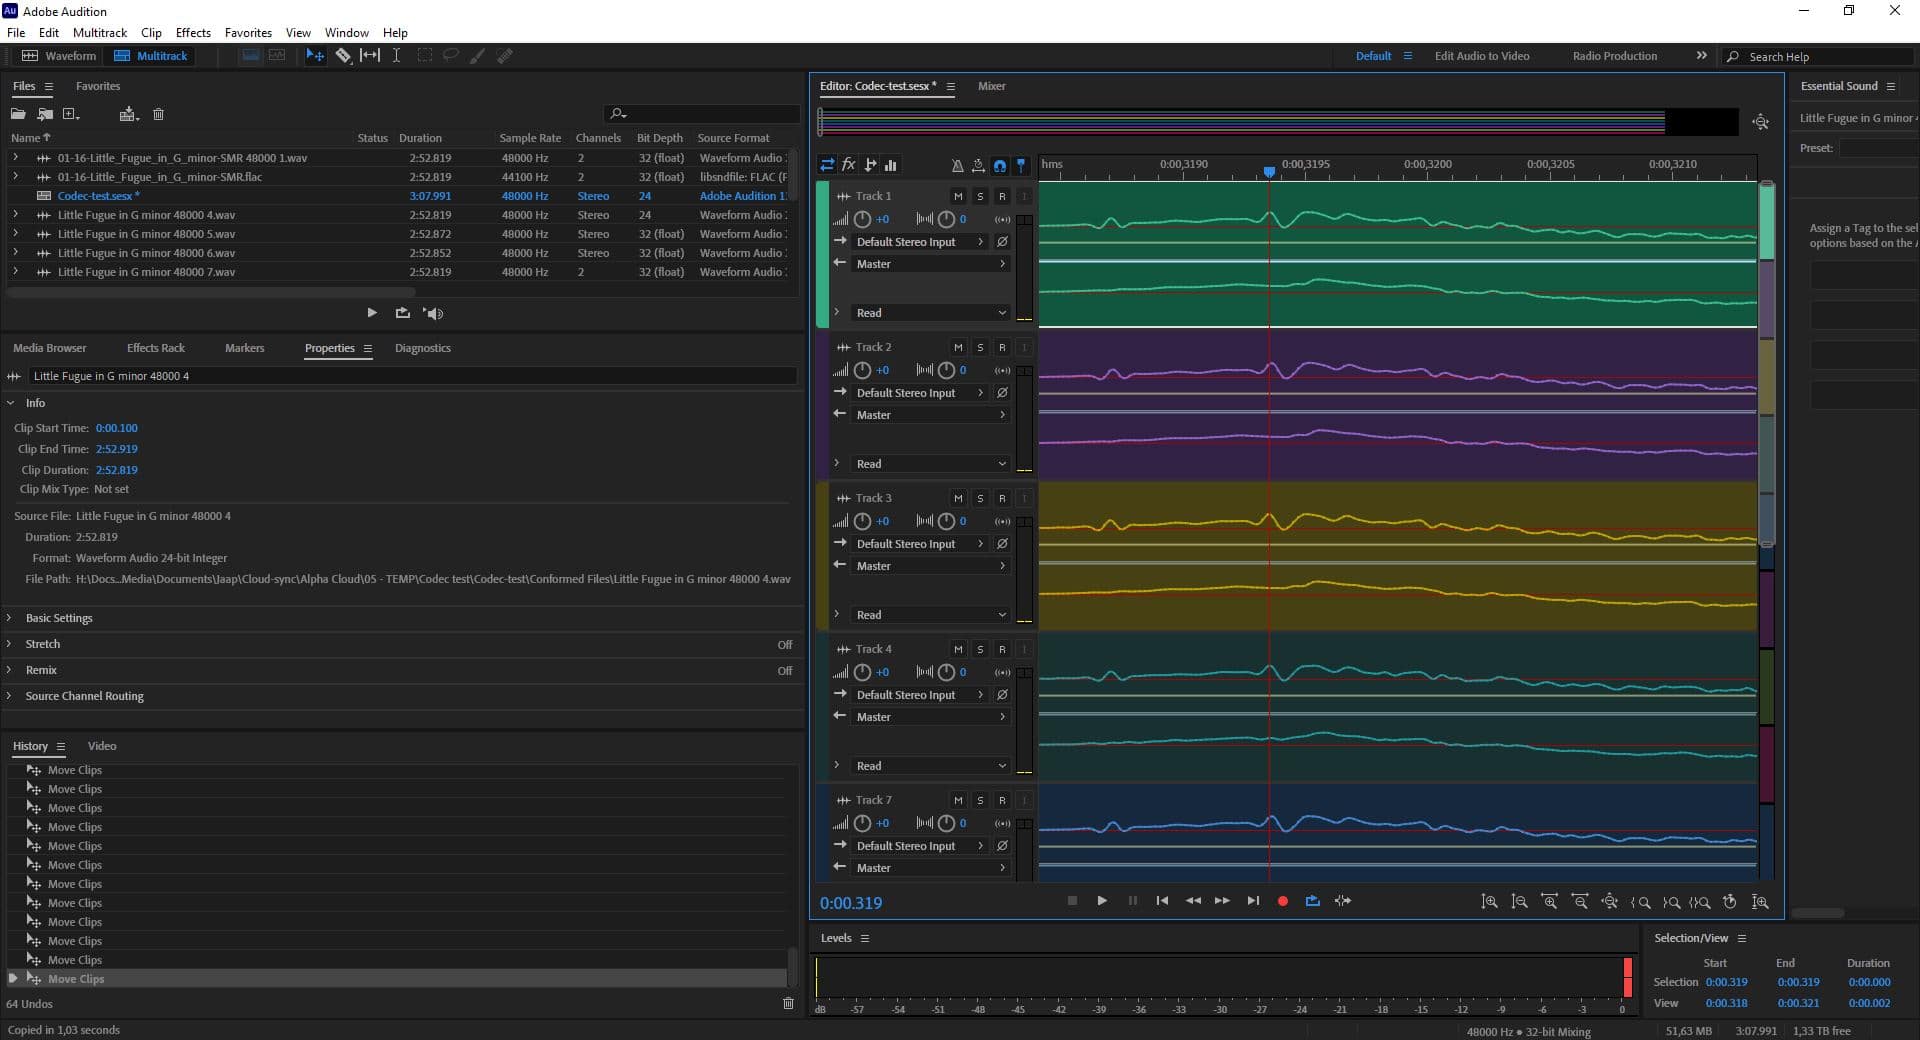Select the Slip tool in the toolbar
The width and height of the screenshot is (1920, 1040).
pyautogui.click(x=370, y=56)
